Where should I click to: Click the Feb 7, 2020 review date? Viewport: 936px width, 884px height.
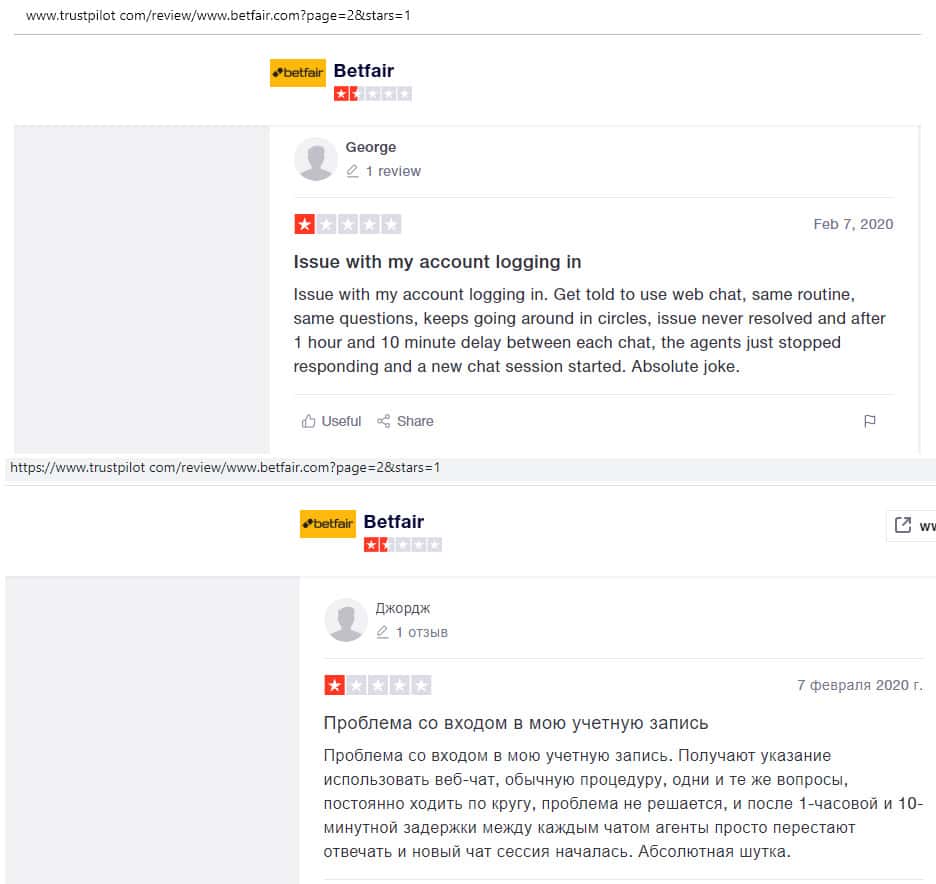[x=853, y=224]
